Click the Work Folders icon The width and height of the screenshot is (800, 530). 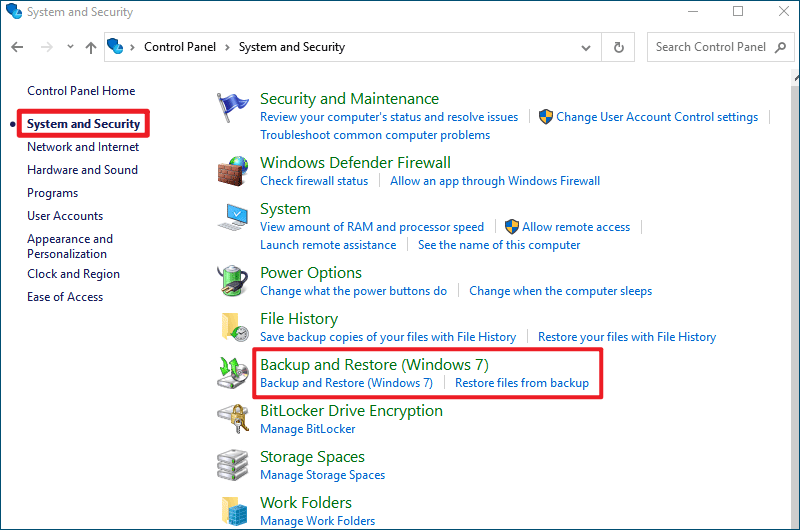234,511
